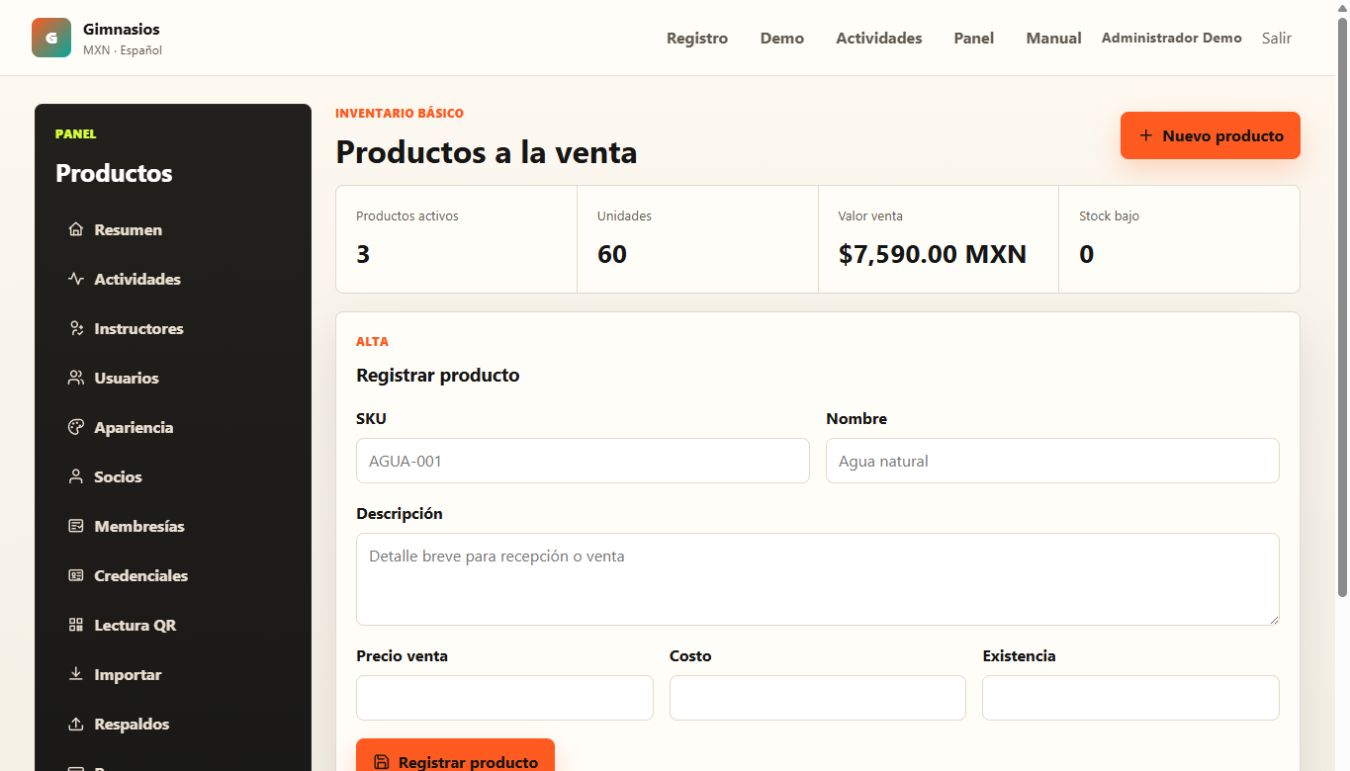Viewport: 1350px width, 771px height.
Task: Click the Actividades pulse icon
Action: pos(76,279)
